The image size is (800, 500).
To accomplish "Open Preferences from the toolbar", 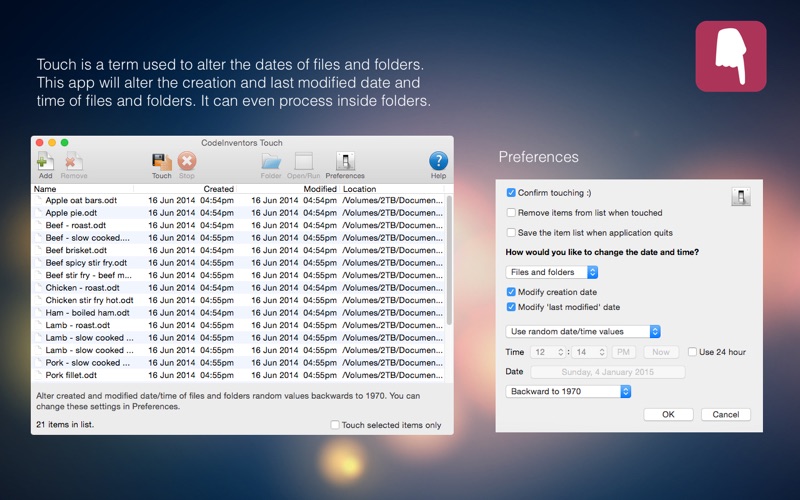I will [345, 161].
